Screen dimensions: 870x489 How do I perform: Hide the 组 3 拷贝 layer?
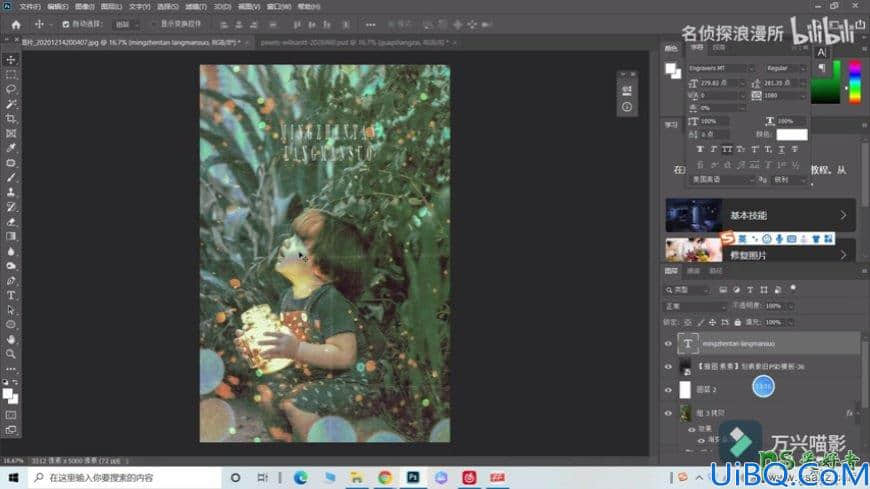[x=668, y=413]
